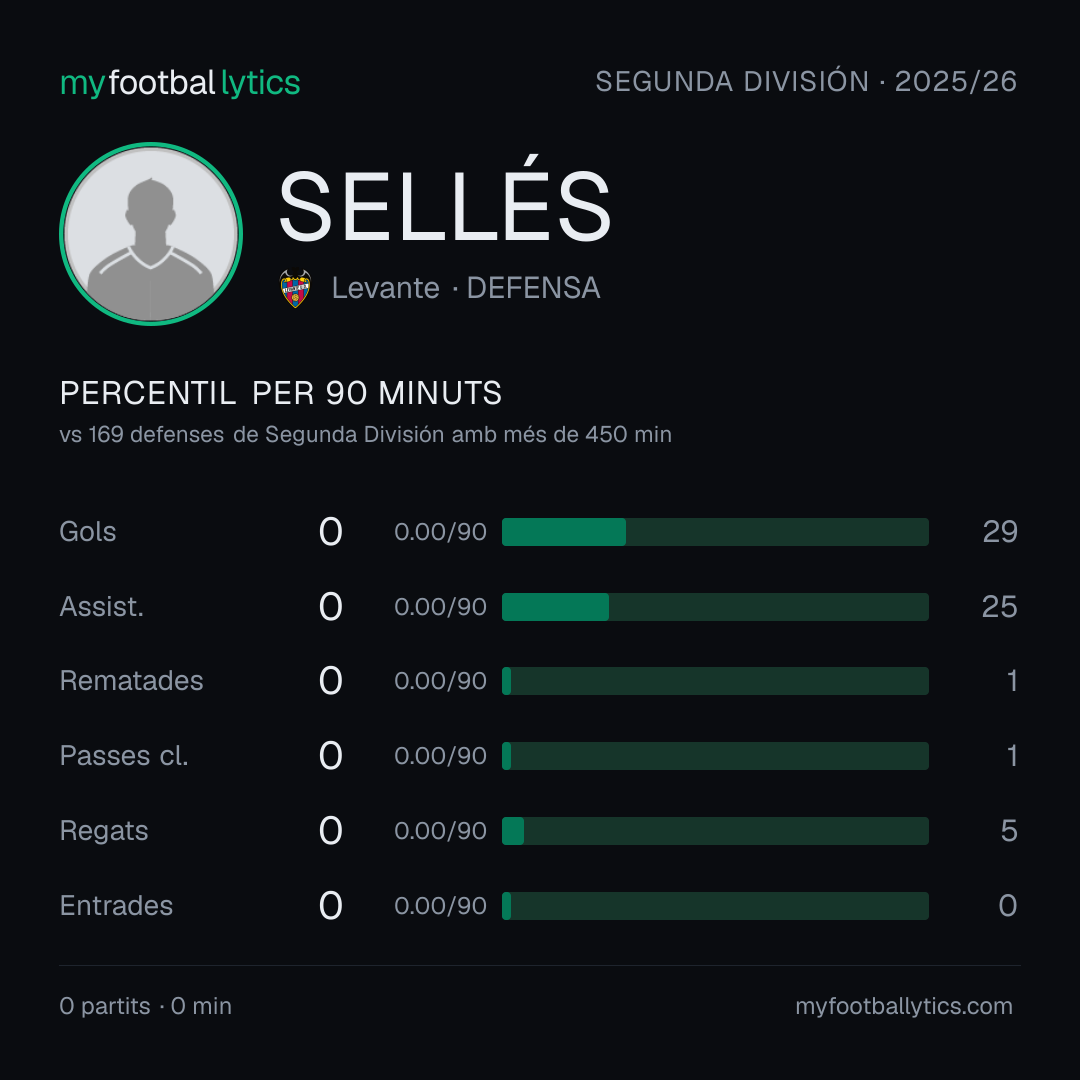Click the 0 partits · 0 min footer text
The height and width of the screenshot is (1080, 1080).
point(146,1006)
